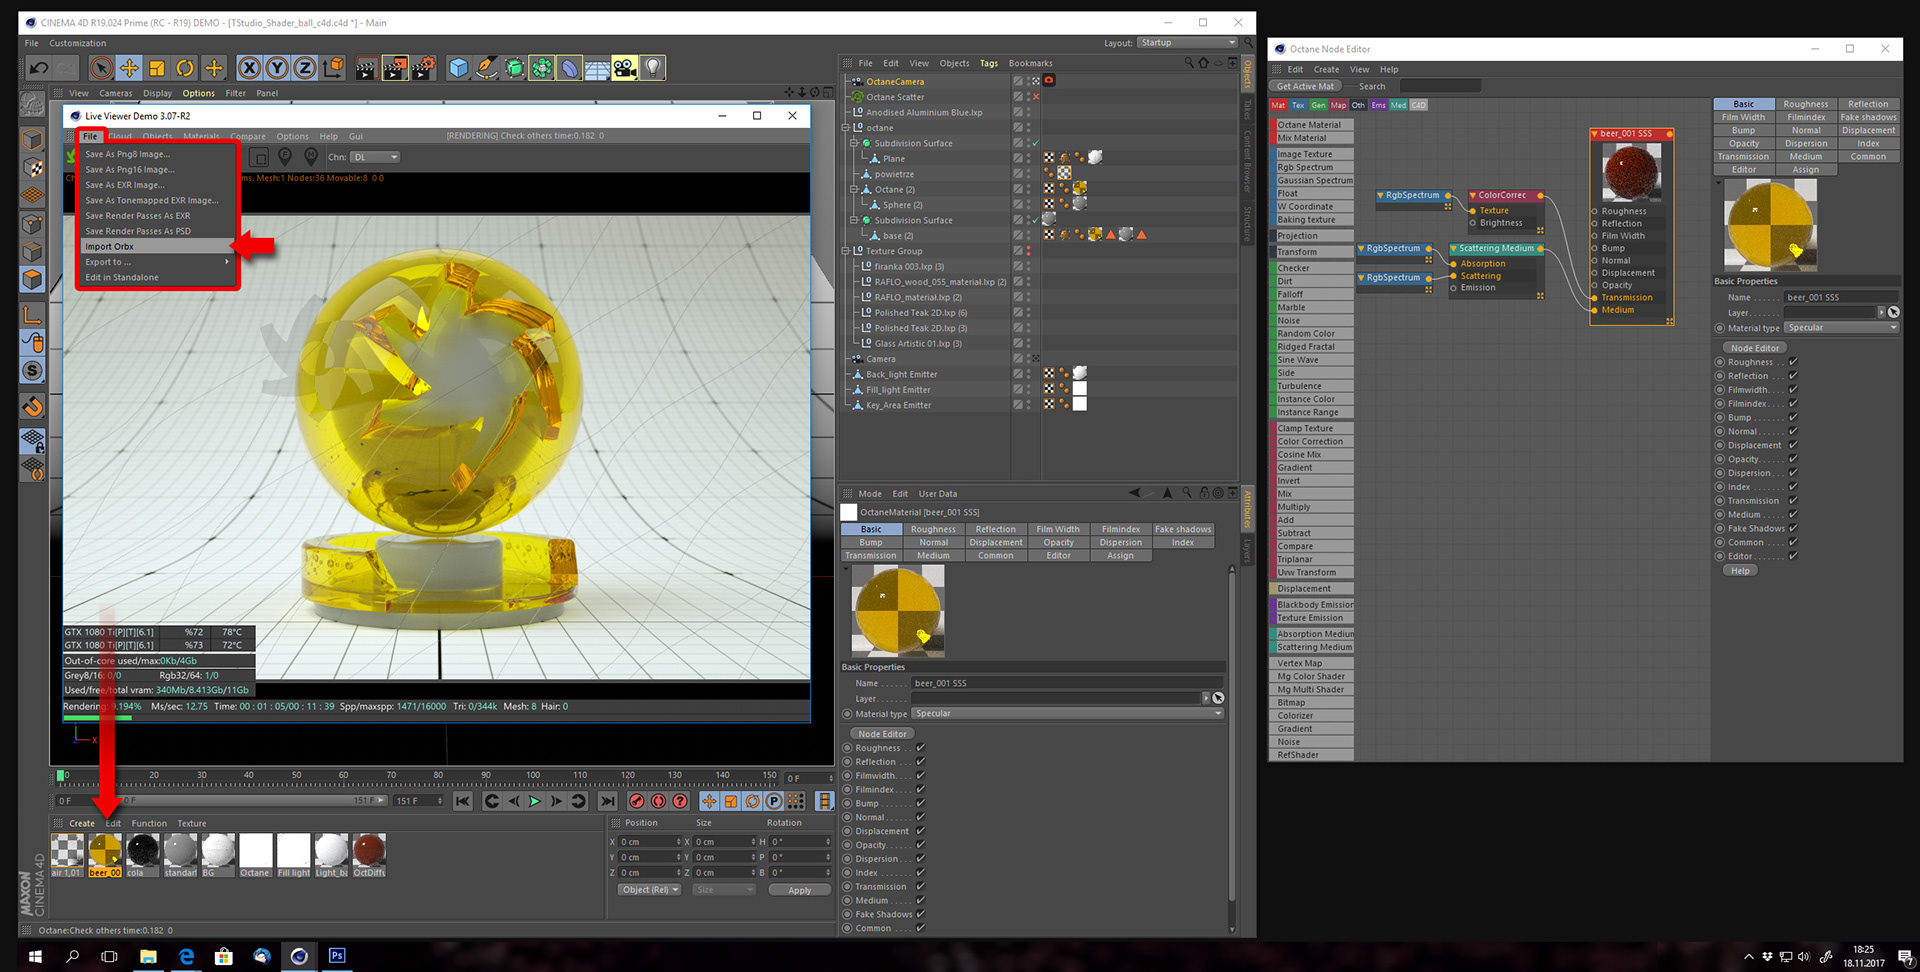Activate the Move tool in top toolbar

point(129,68)
